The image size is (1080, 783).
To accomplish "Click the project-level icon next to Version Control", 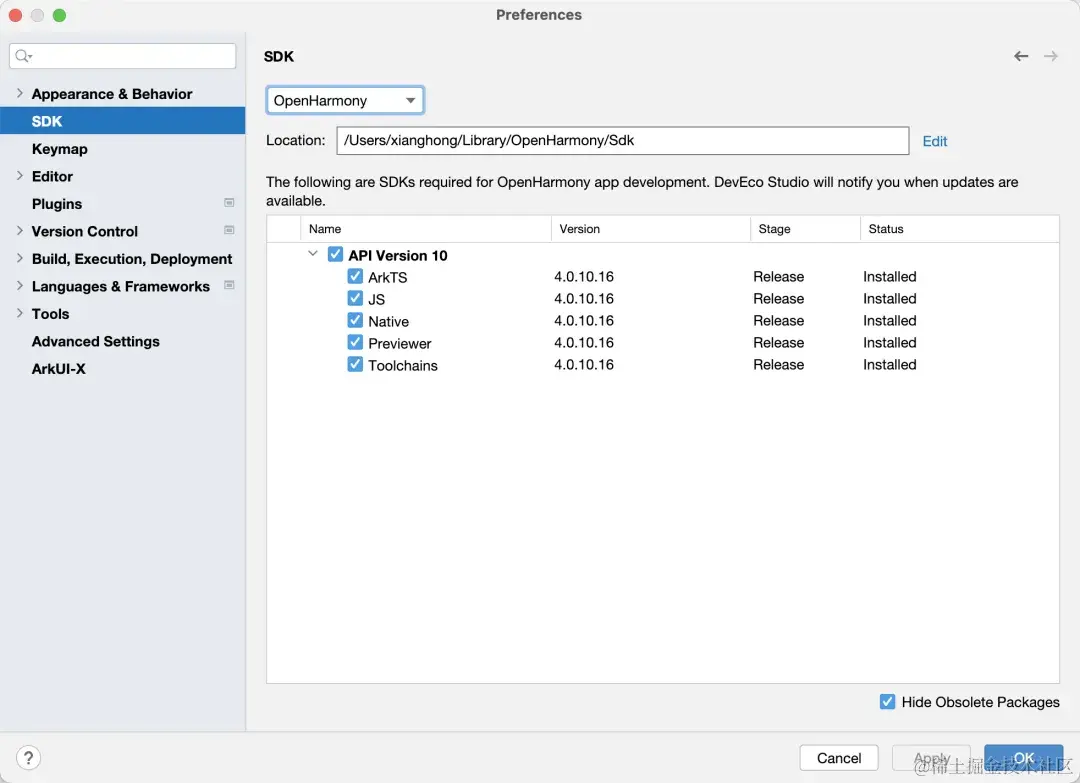I will [229, 230].
